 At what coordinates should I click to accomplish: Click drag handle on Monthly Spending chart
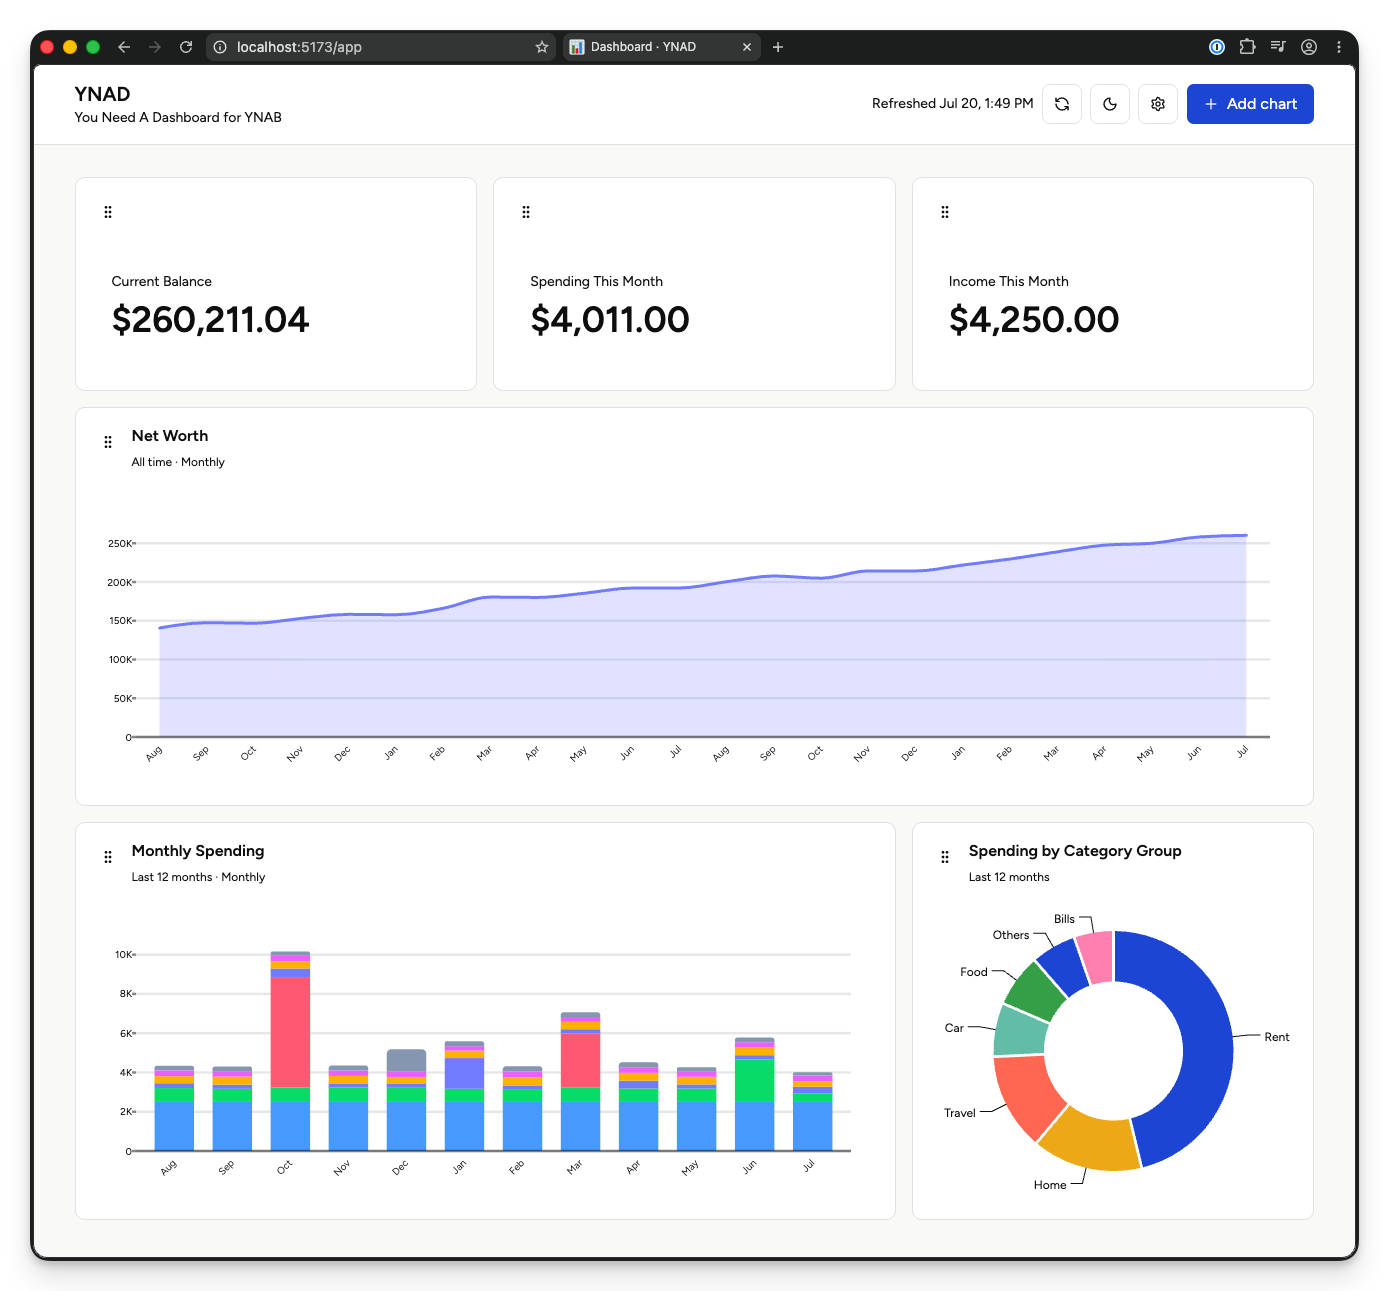pos(108,857)
